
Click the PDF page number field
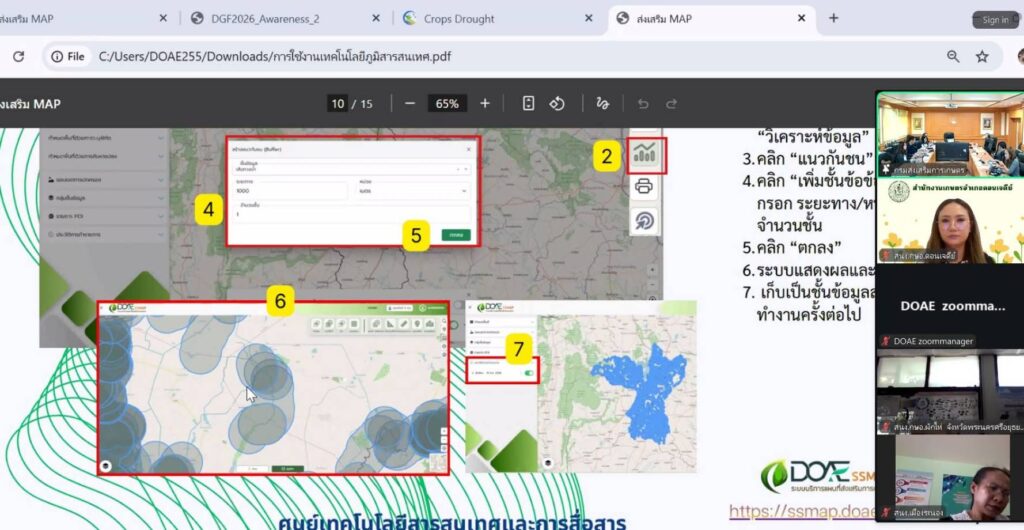coord(338,103)
